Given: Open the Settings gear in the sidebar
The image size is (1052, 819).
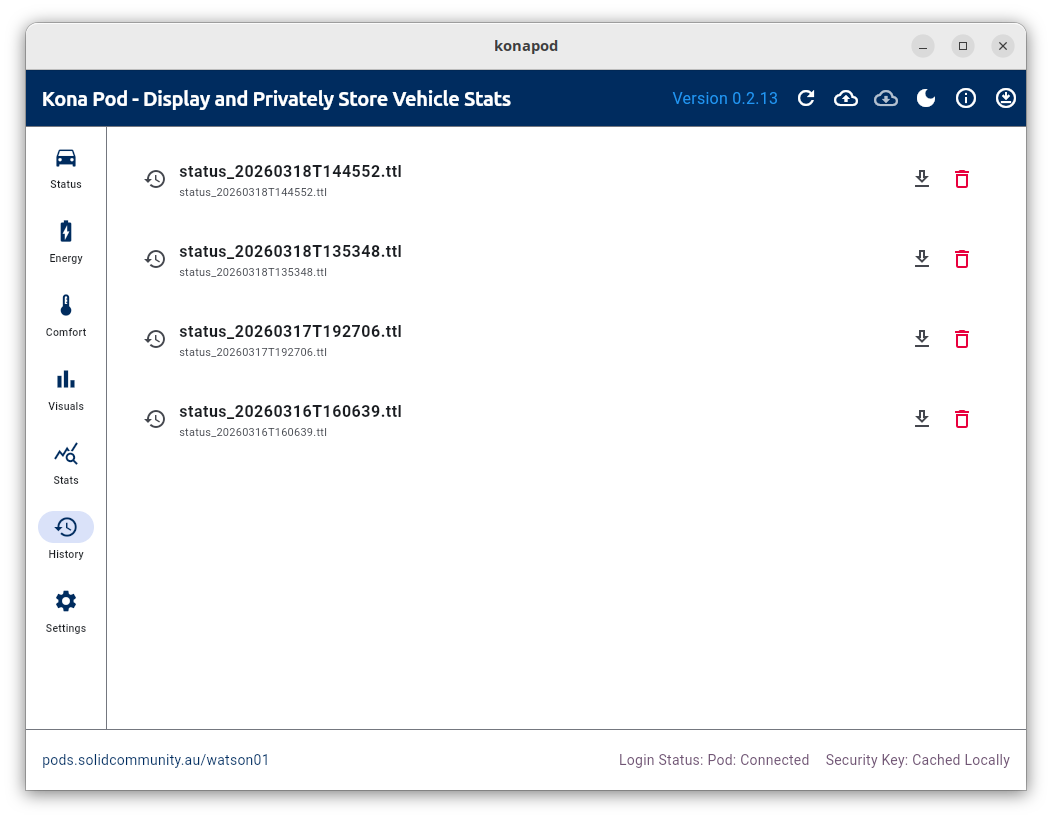Looking at the screenshot, I should (66, 610).
